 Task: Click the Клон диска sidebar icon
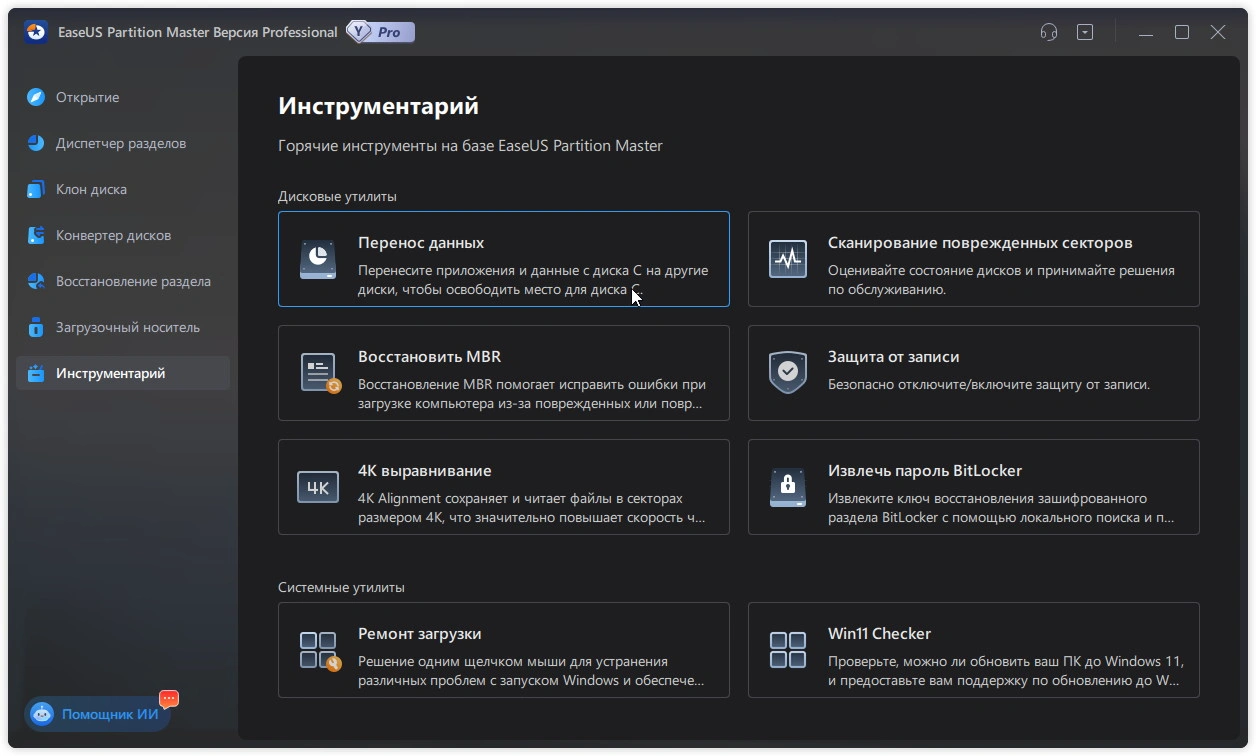point(36,189)
